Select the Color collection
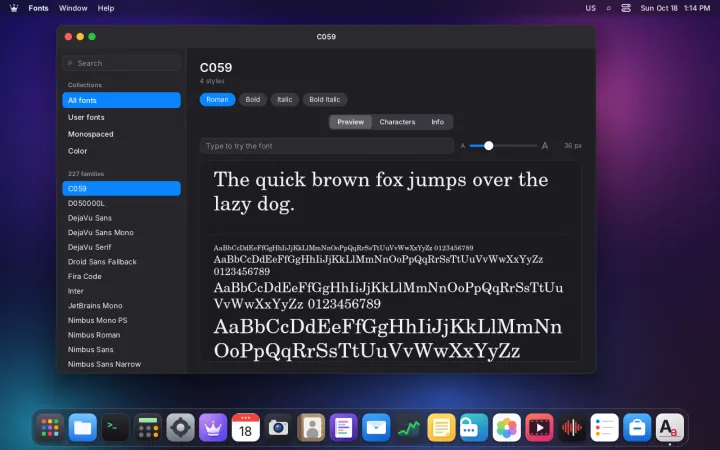This screenshot has height=450, width=720. (121, 151)
